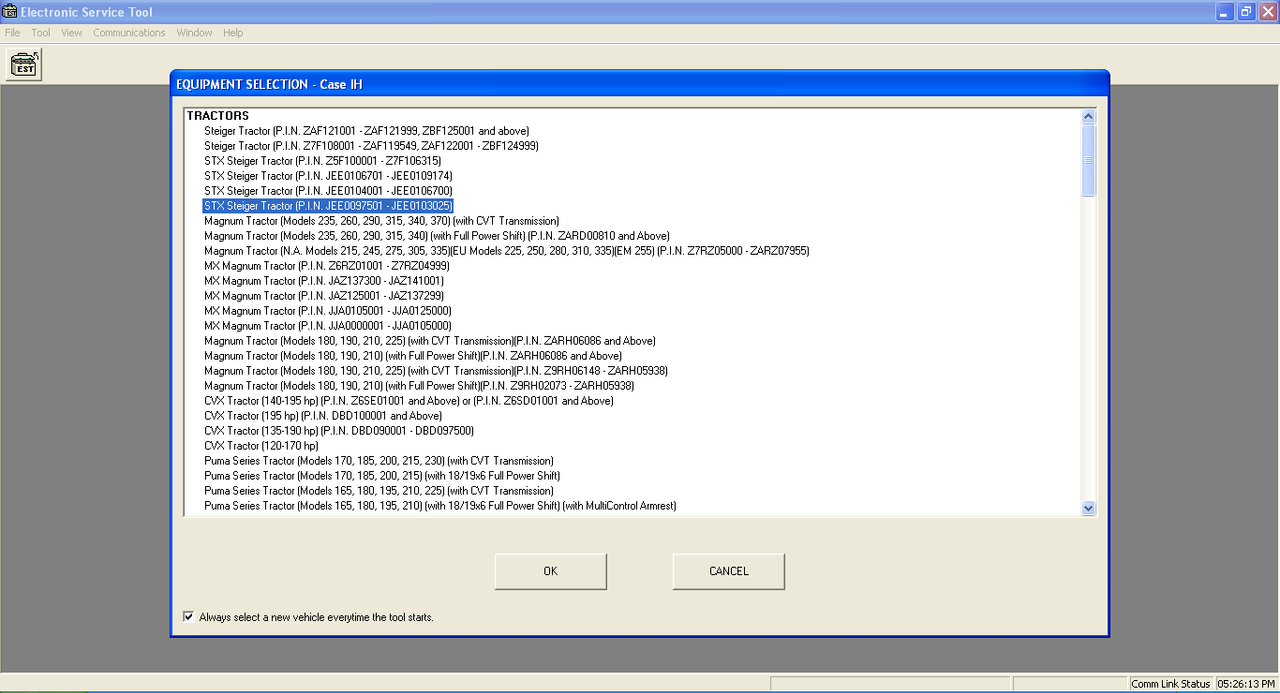Restore down the Electronic Service Tool window
Screen dimensions: 1280x693
[x=1246, y=12]
